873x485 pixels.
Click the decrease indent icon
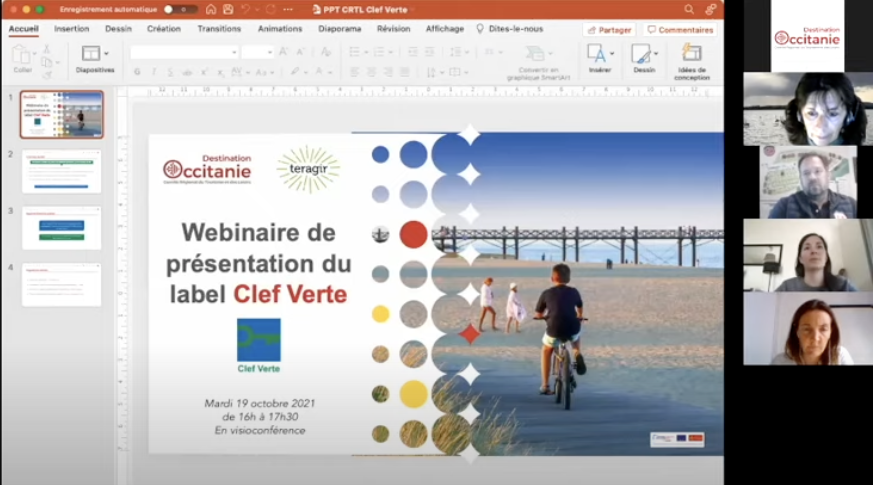(x=412, y=52)
